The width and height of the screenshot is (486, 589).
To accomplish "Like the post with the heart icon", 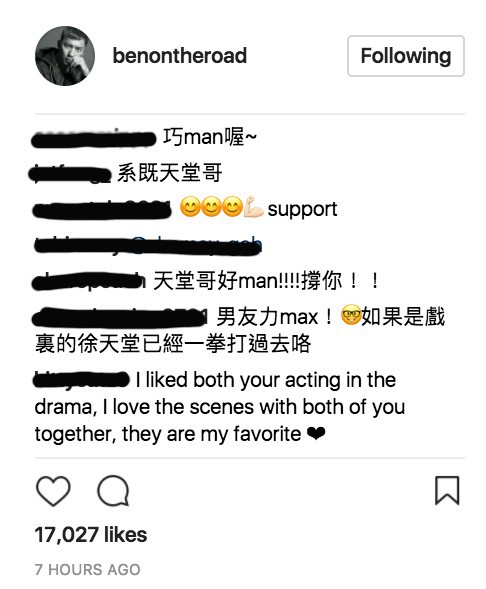I will [x=53, y=491].
